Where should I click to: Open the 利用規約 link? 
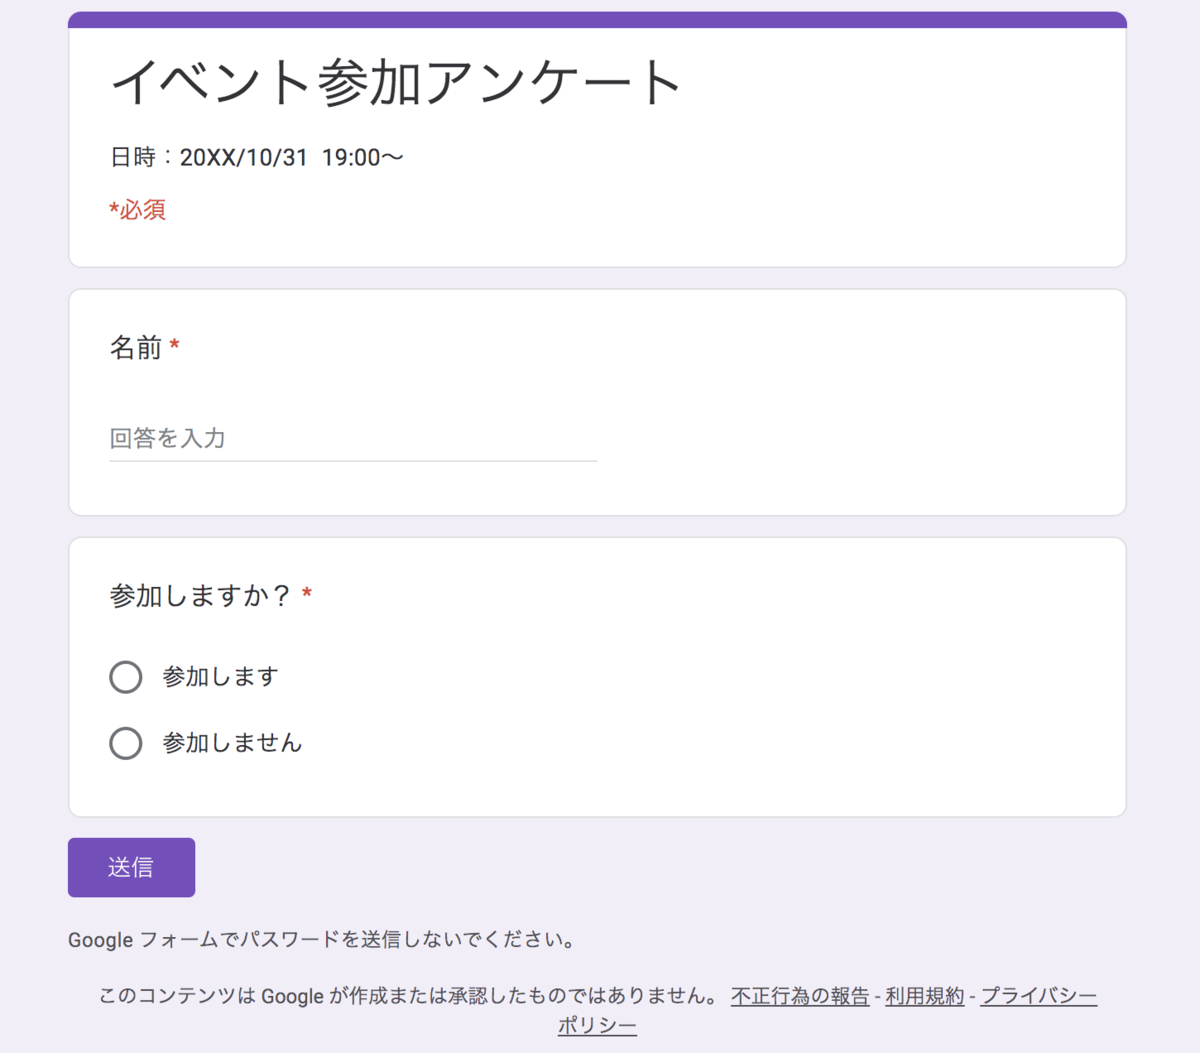(x=924, y=996)
